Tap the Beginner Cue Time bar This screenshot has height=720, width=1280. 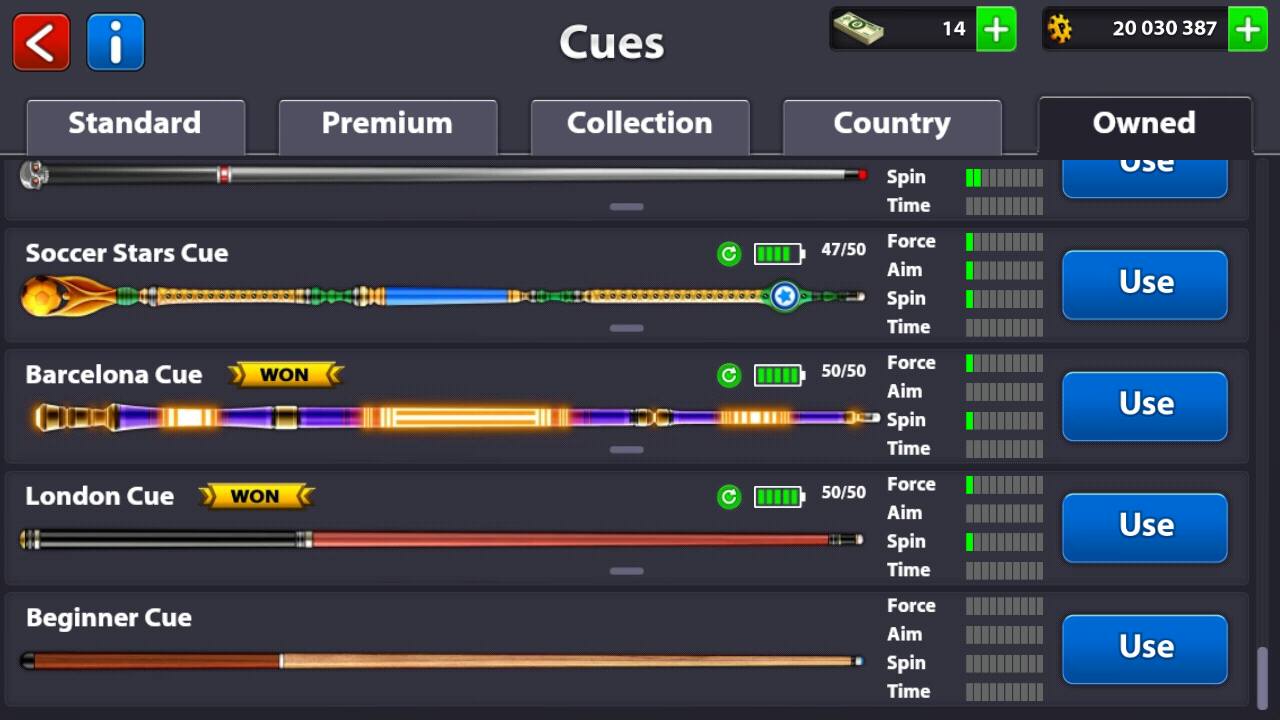pos(1004,692)
